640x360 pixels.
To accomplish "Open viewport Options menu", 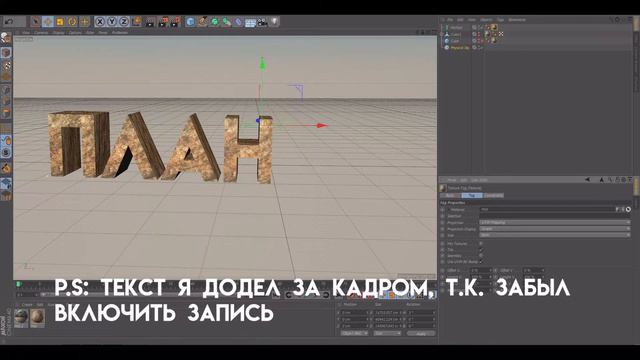I will click(75, 32).
